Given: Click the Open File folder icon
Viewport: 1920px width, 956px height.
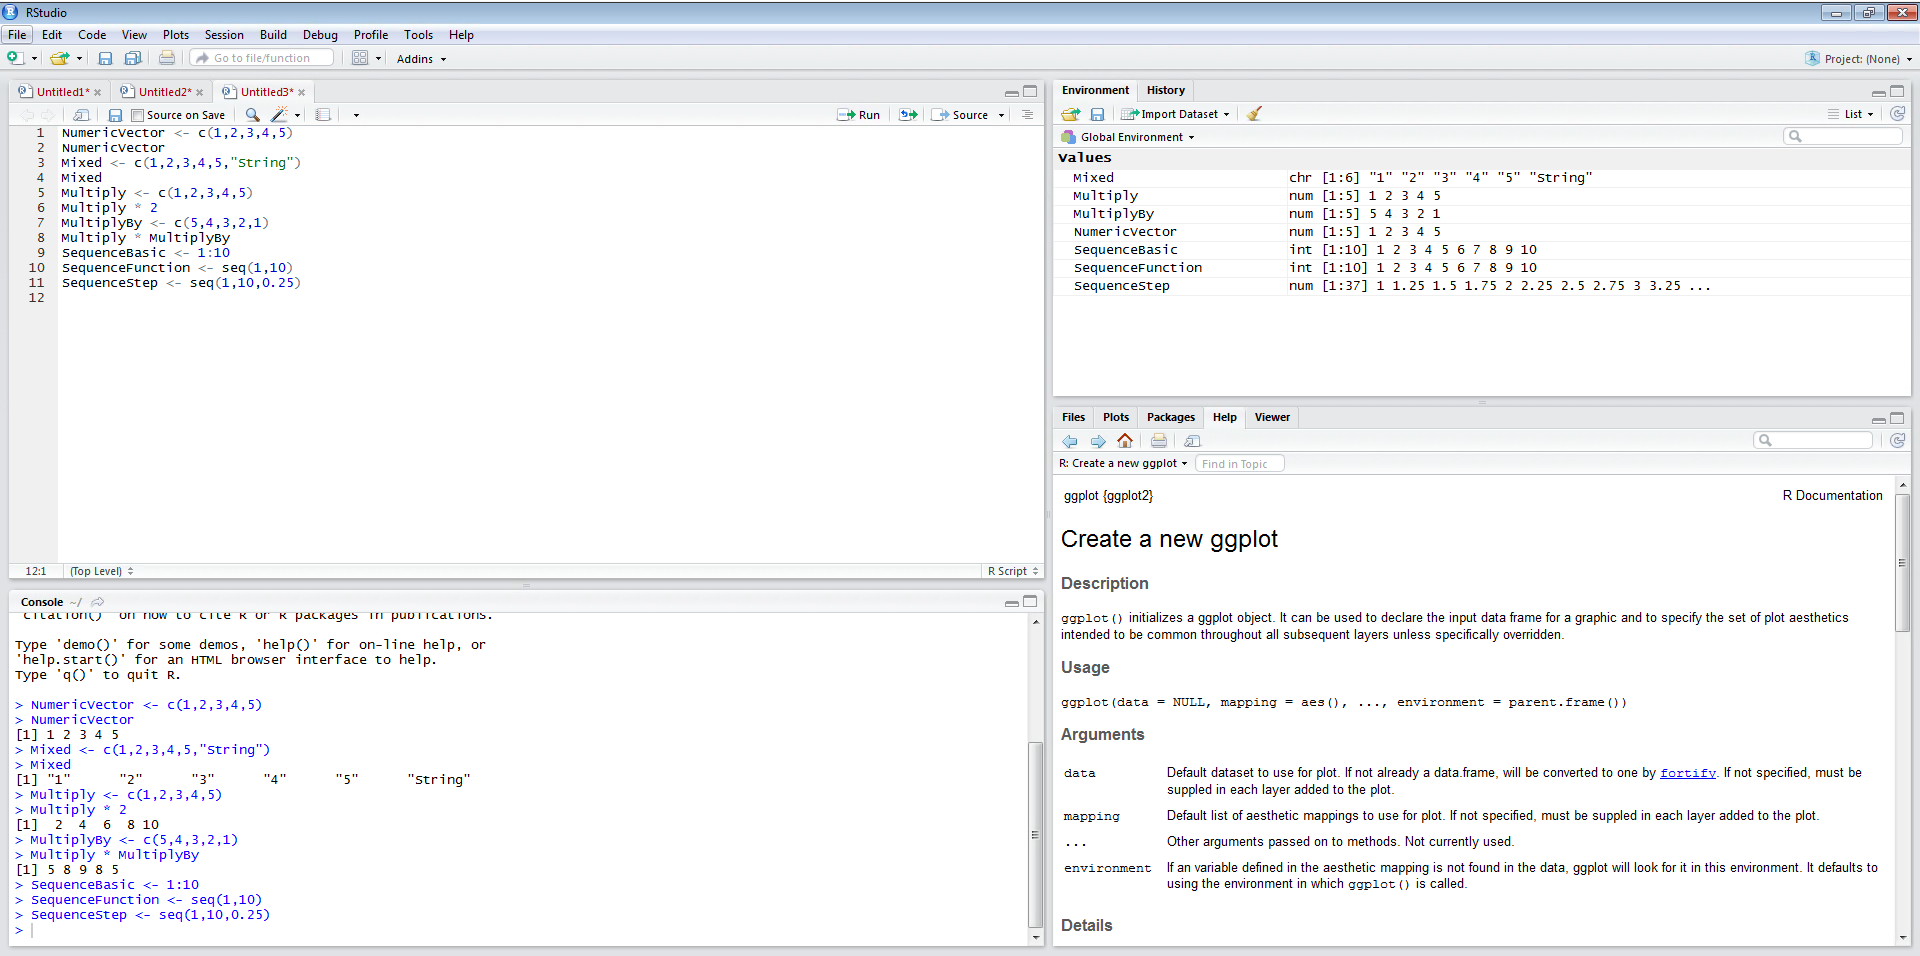Looking at the screenshot, I should 60,58.
